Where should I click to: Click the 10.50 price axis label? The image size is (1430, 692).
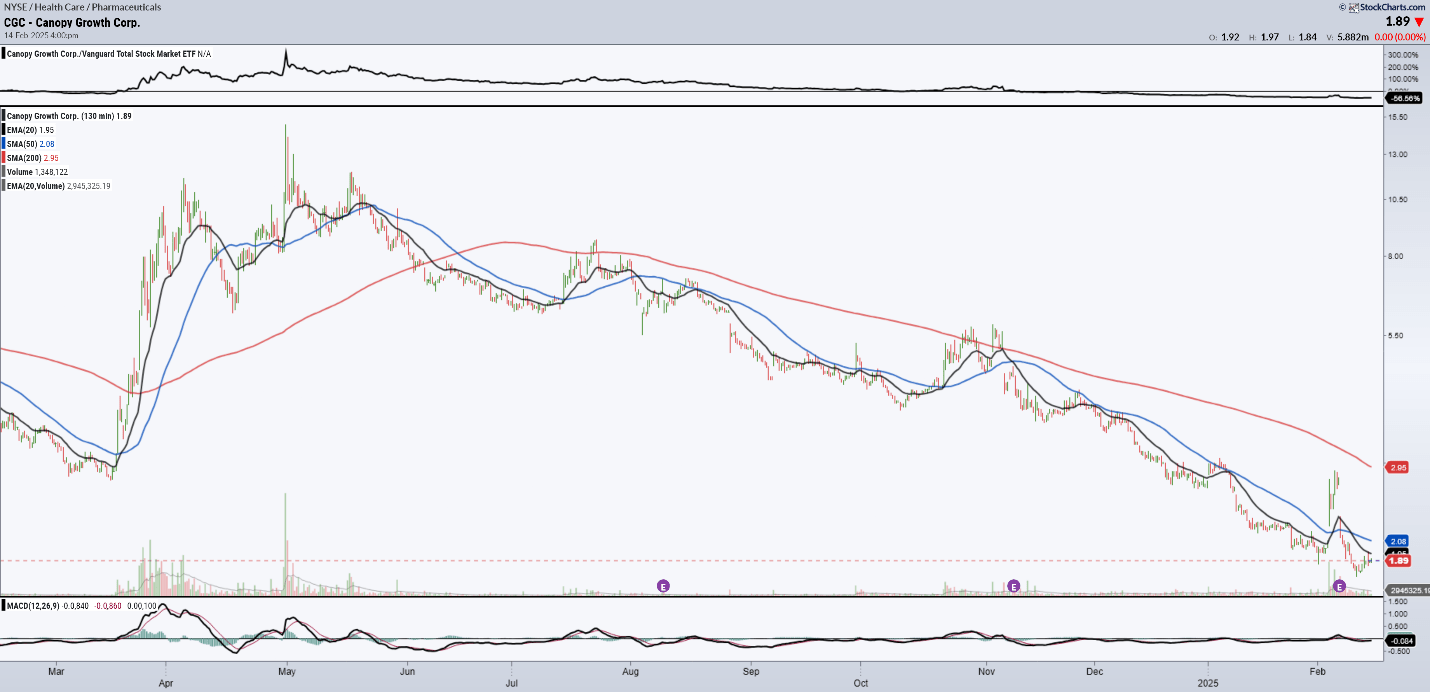pos(1398,199)
